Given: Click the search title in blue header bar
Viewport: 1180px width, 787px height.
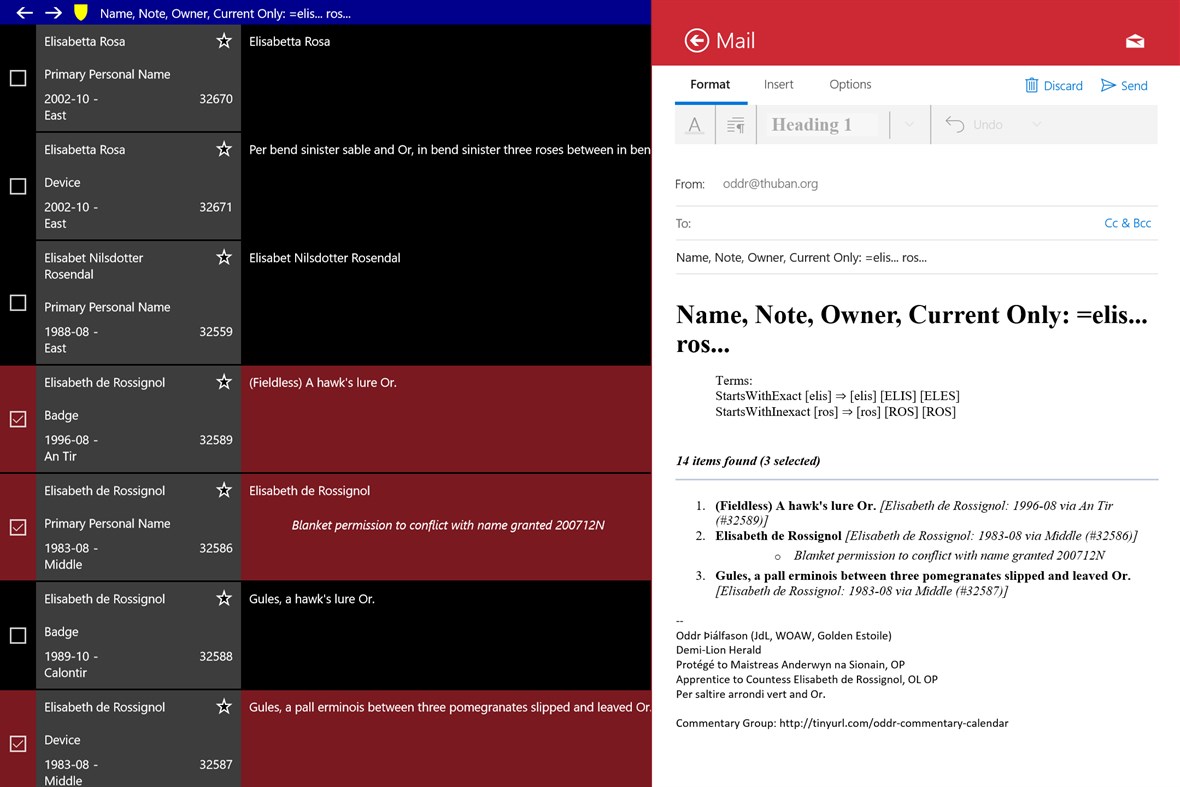Looking at the screenshot, I should click(225, 13).
